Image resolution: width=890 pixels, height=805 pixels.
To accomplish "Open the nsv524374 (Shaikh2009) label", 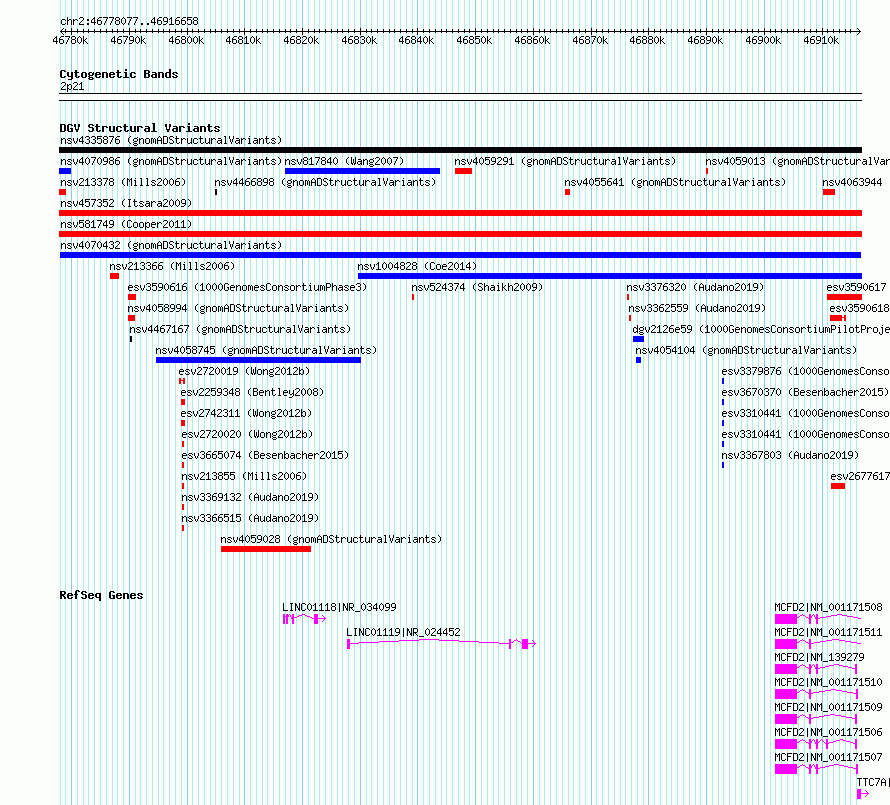I will 477,287.
